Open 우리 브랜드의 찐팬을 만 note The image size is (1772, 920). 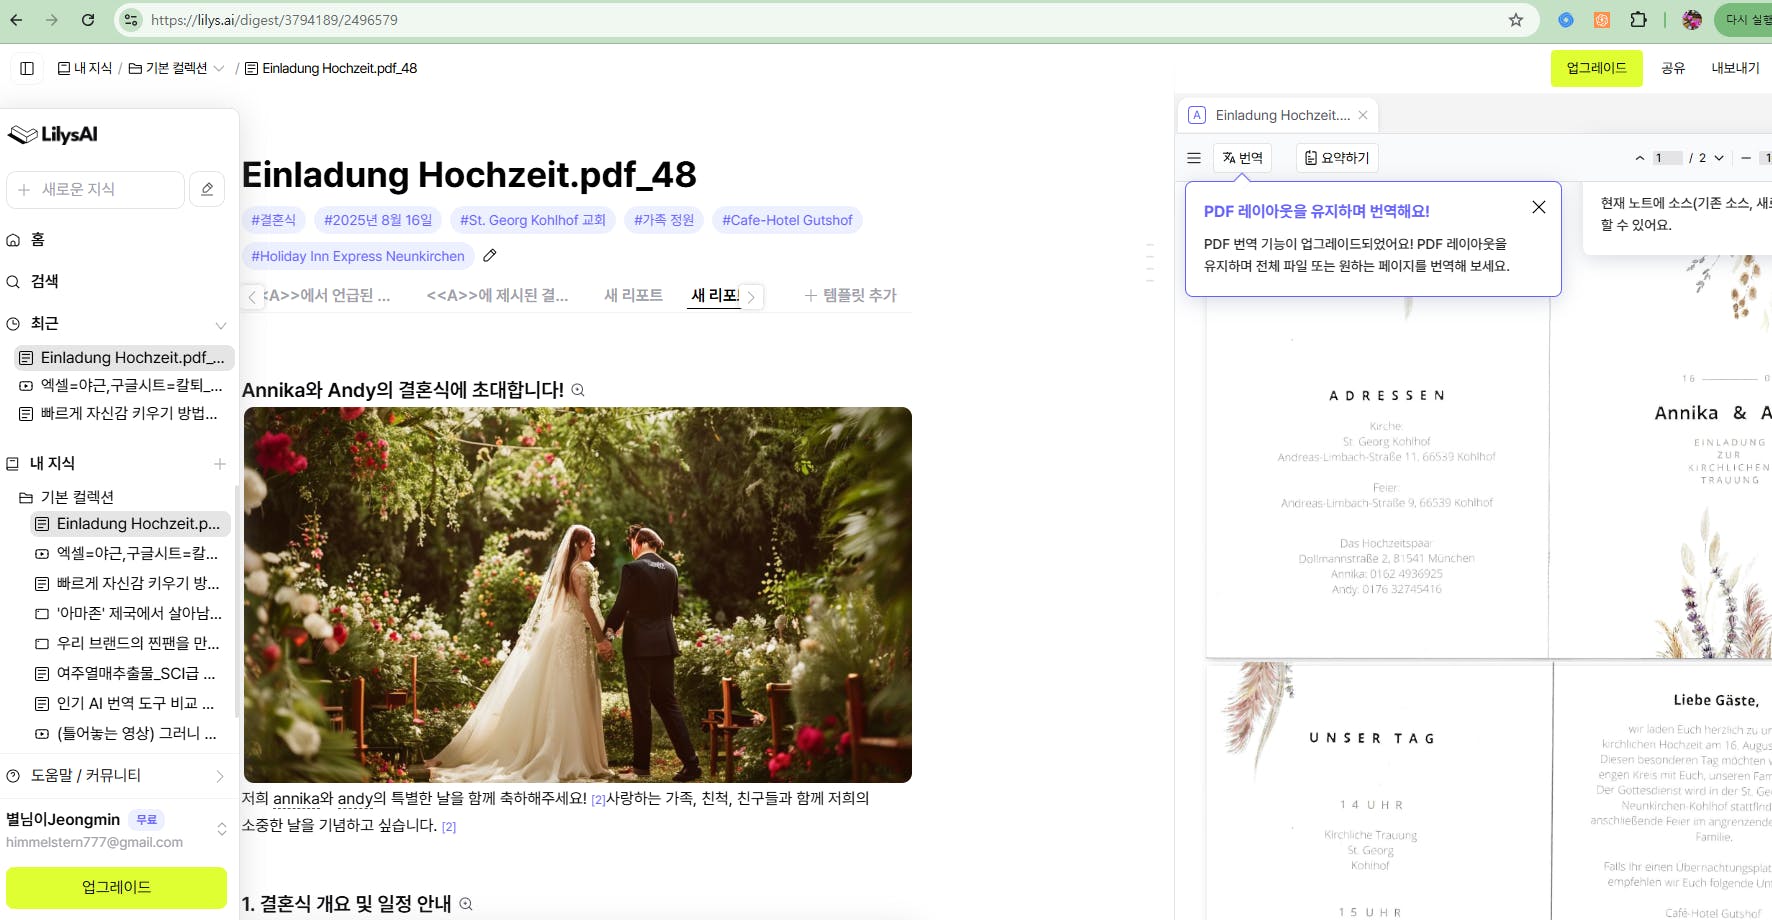point(131,643)
